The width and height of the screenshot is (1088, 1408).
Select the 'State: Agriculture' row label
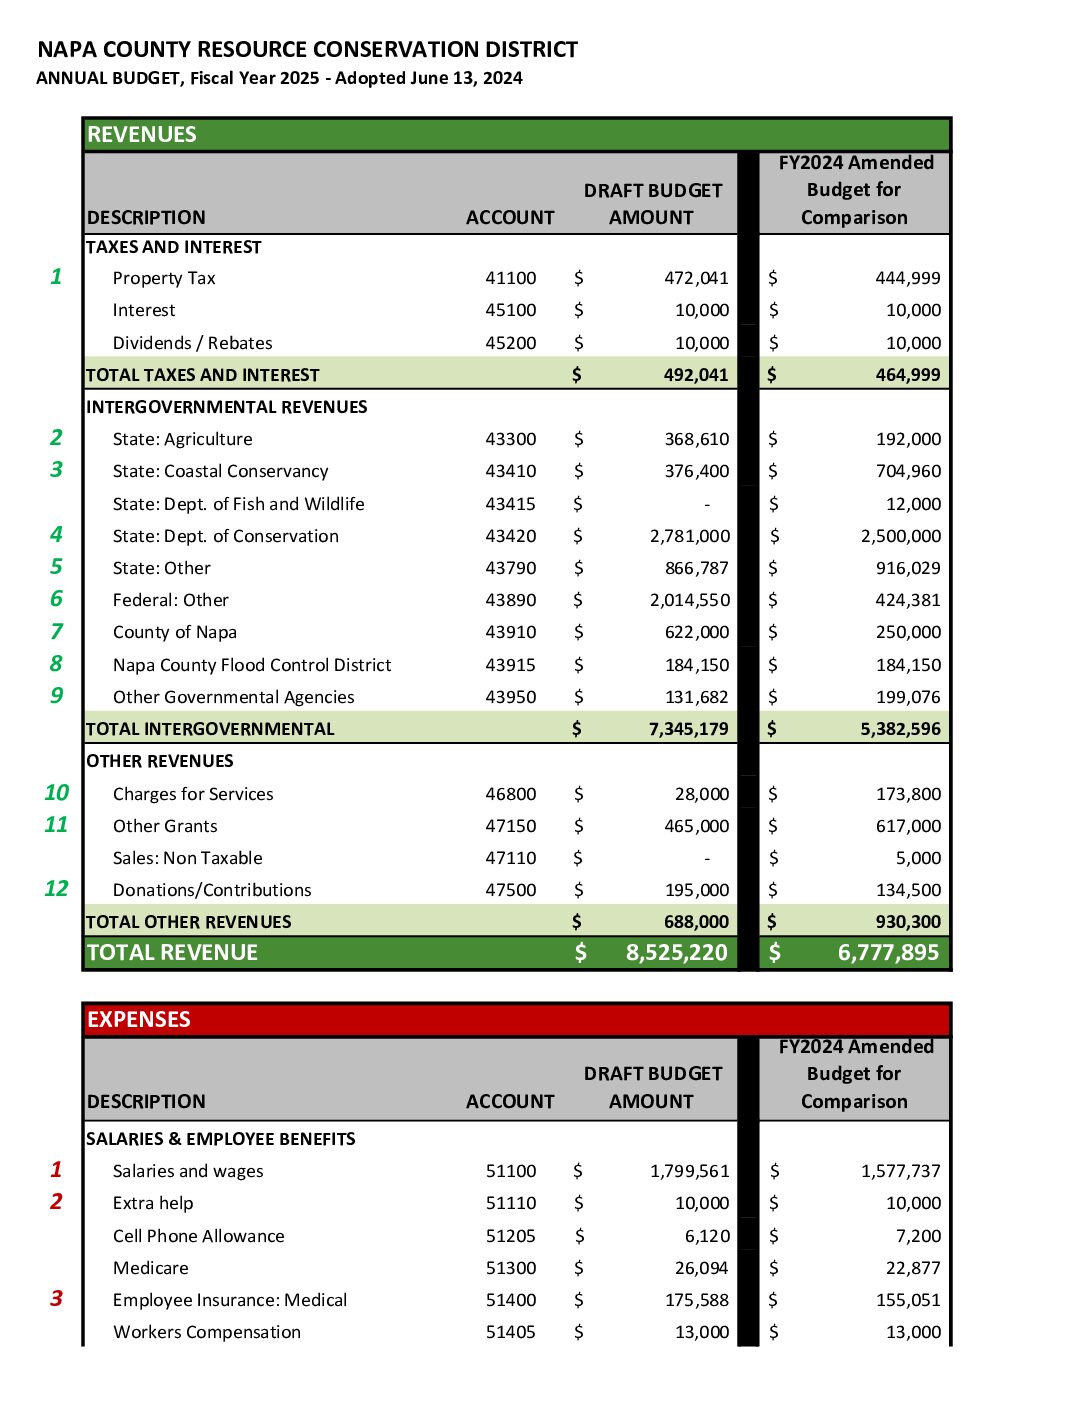183,439
